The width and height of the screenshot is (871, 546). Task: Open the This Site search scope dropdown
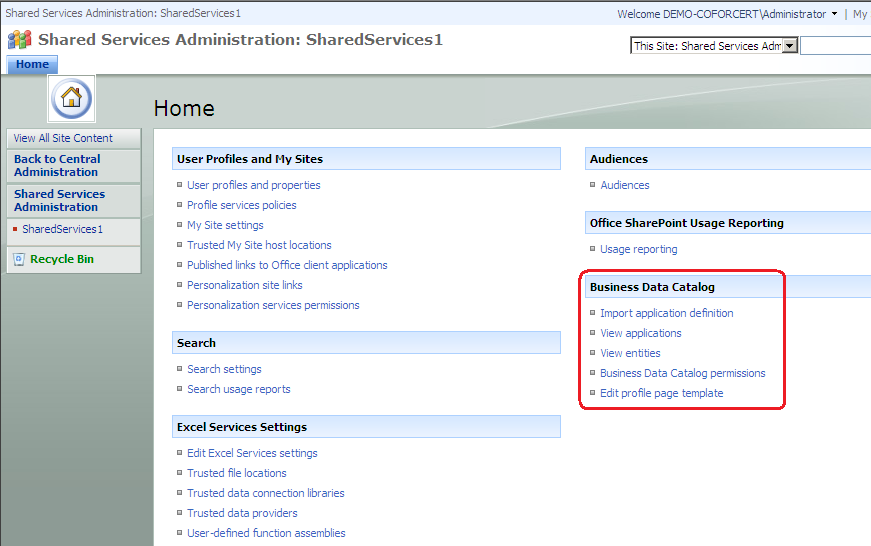789,46
